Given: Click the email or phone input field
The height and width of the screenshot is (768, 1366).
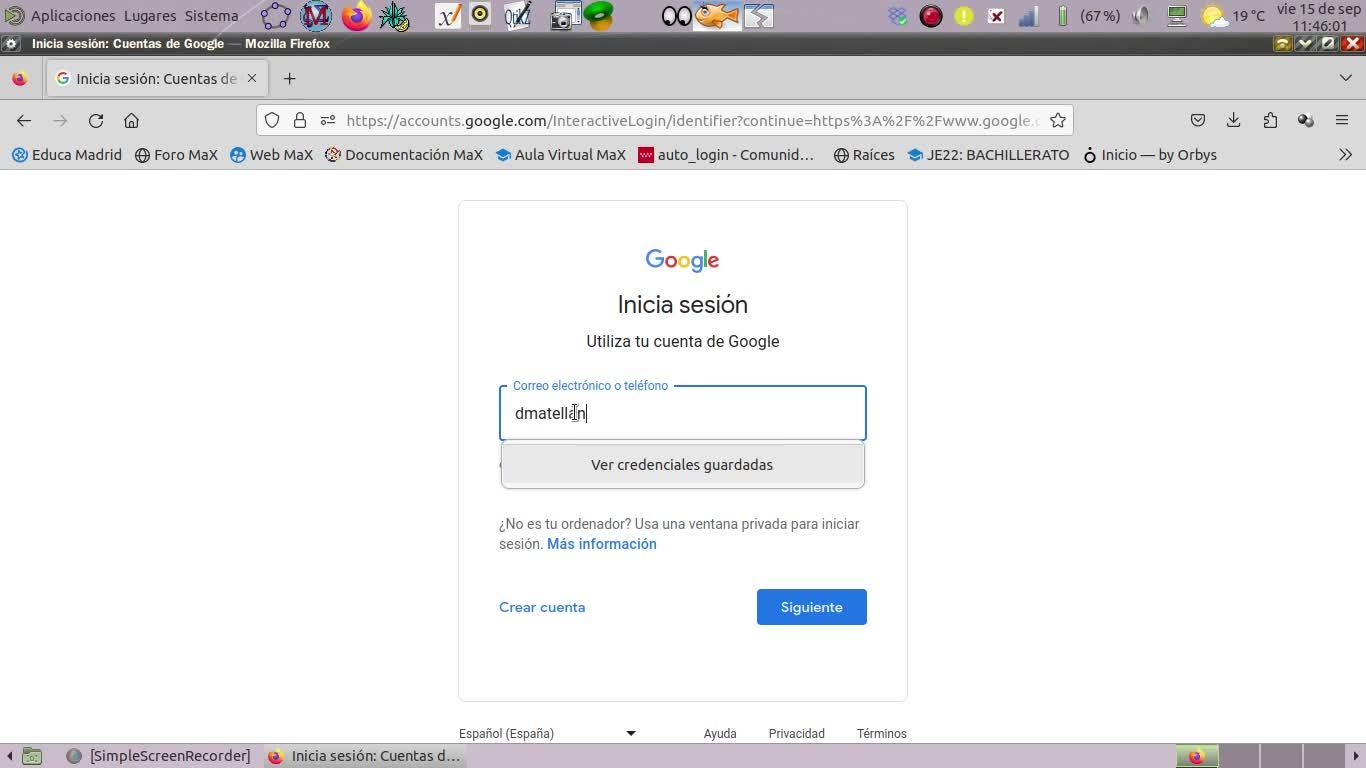Looking at the screenshot, I should click(683, 413).
